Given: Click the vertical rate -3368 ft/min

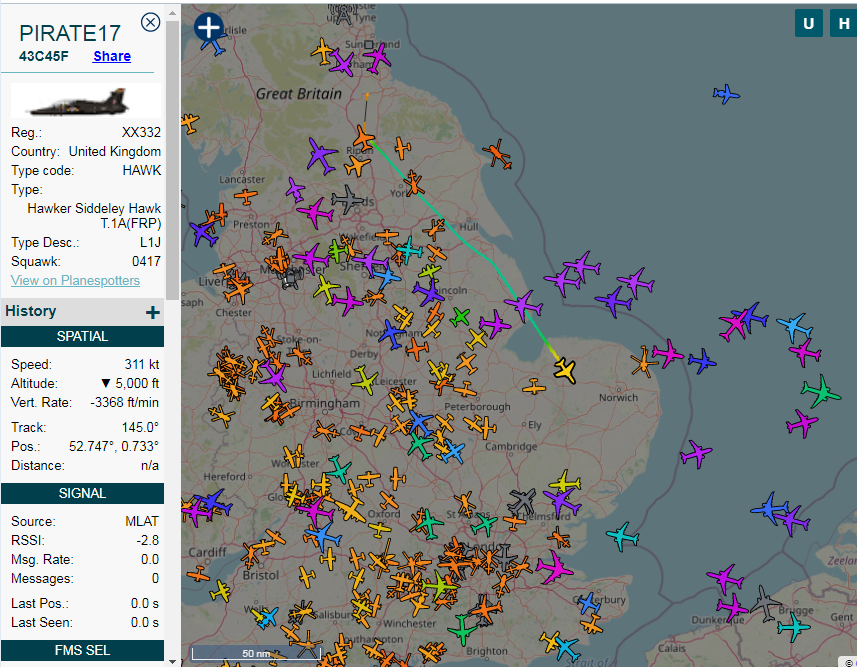Looking at the screenshot, I should pyautogui.click(x=125, y=402).
